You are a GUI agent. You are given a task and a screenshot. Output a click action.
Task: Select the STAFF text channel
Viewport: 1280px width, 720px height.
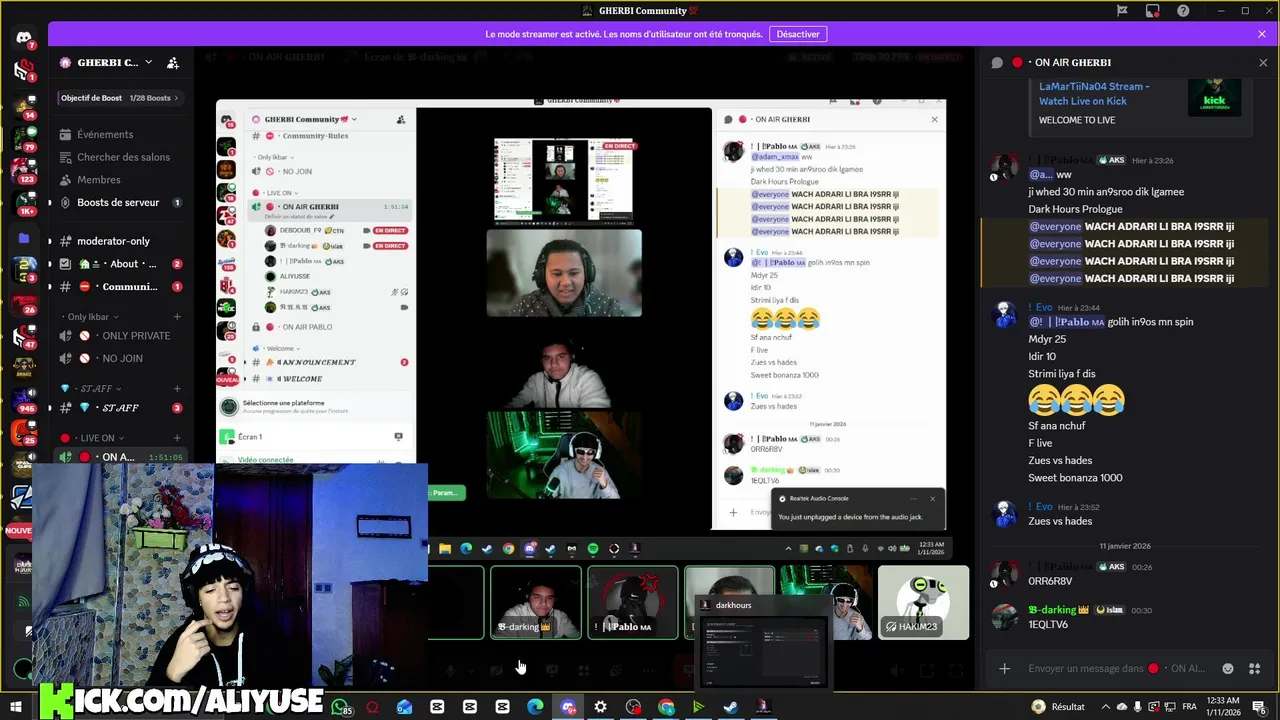[x=121, y=408]
